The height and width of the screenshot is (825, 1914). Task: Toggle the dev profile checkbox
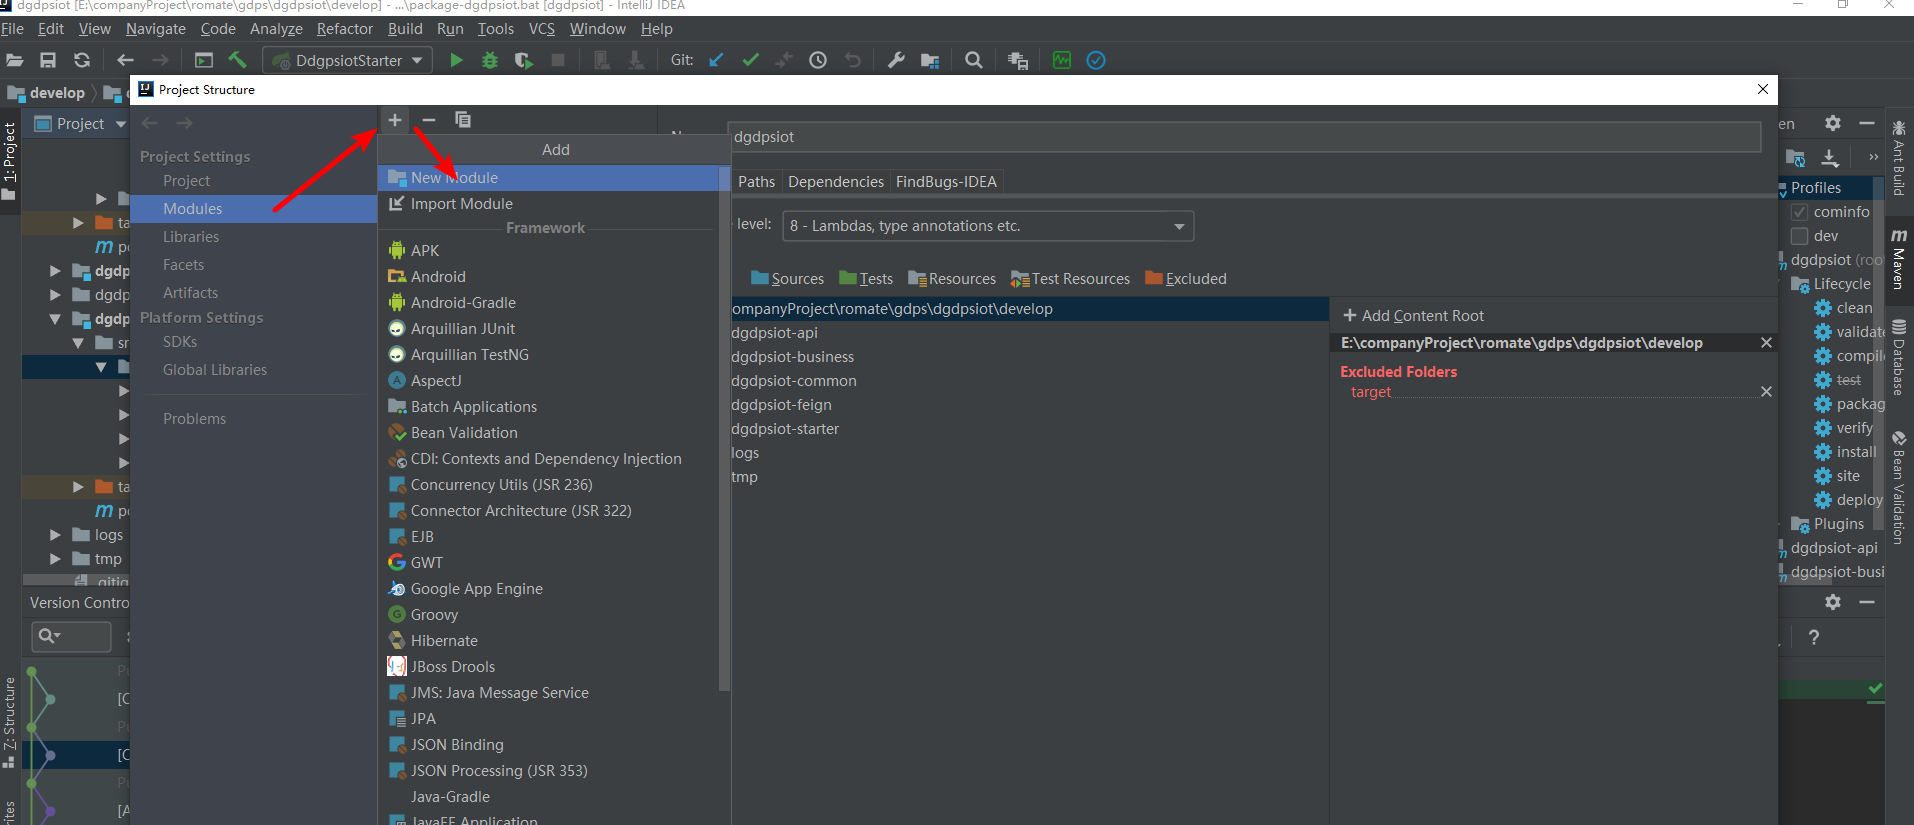point(1799,236)
